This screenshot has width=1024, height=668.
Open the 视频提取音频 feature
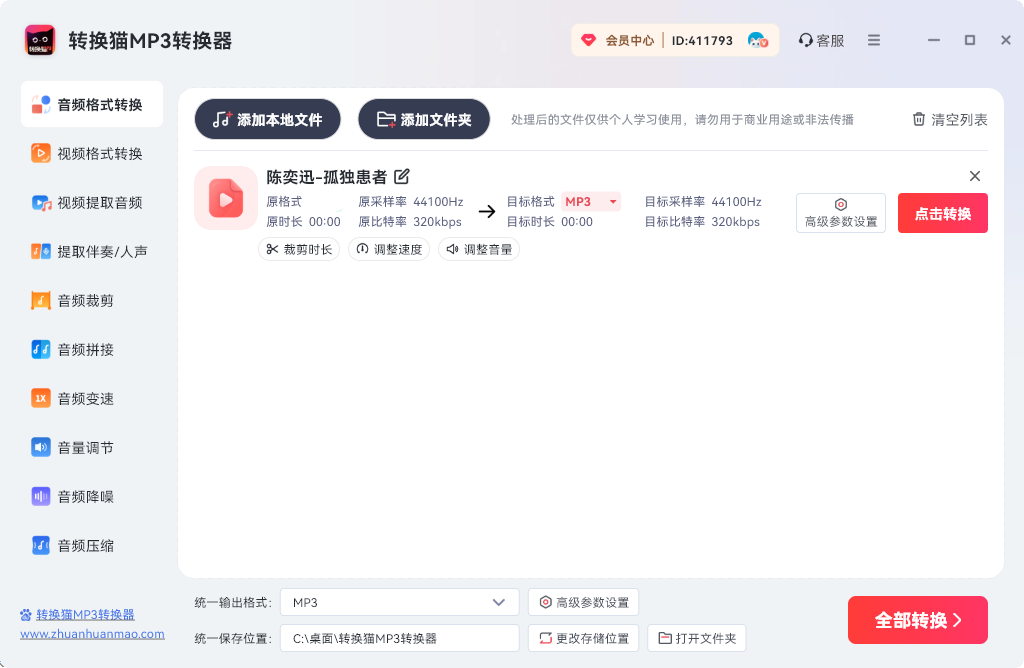point(91,202)
